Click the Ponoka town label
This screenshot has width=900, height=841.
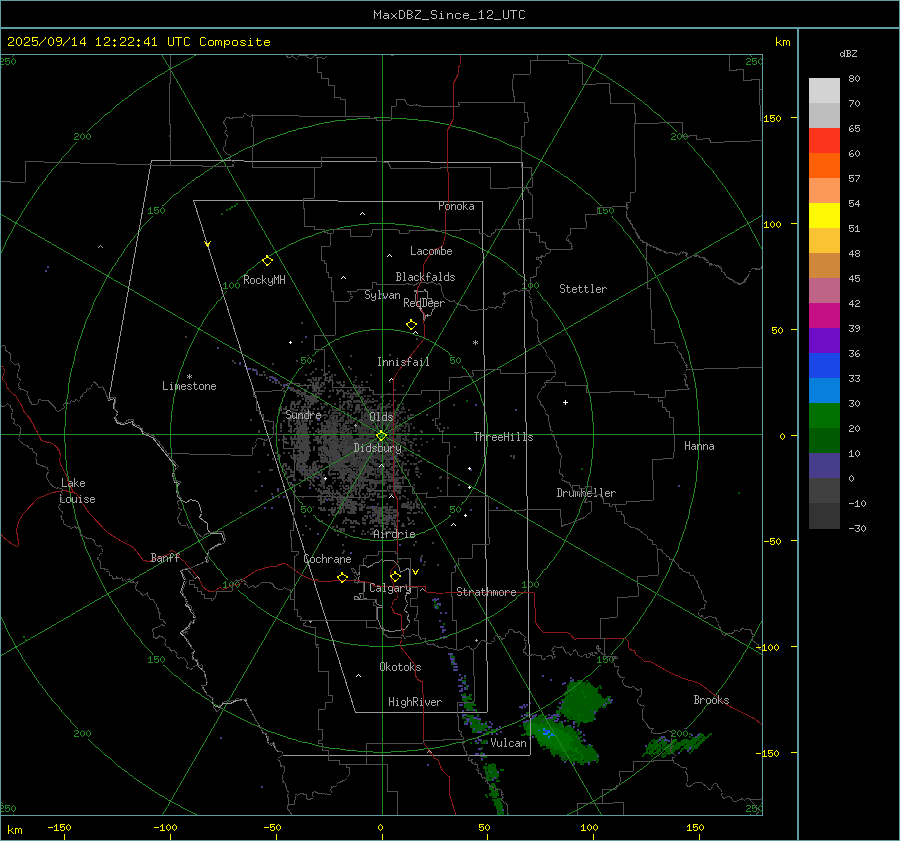pos(456,206)
